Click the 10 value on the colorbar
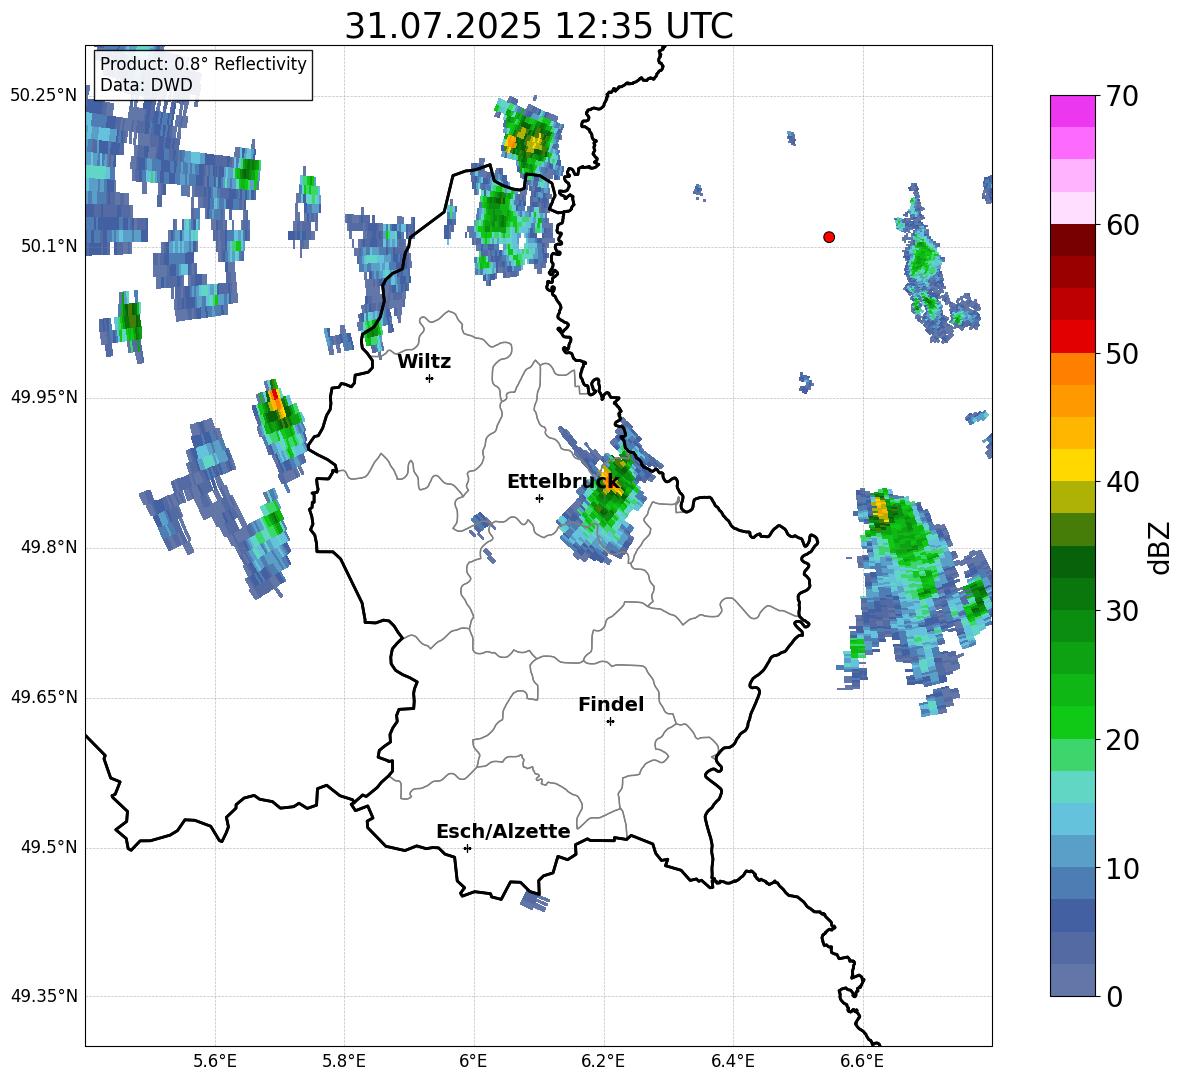Viewport: 1184px width, 1081px height. 1122,868
